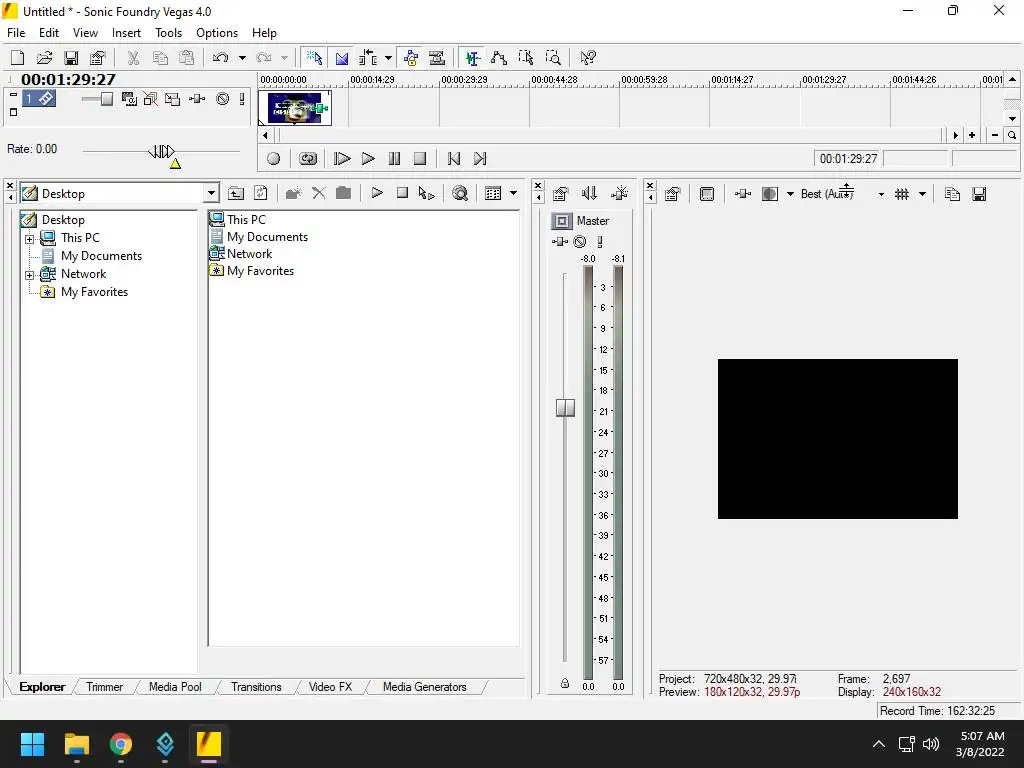Open the Edit menu
This screenshot has height=768, width=1024.
[x=49, y=33]
